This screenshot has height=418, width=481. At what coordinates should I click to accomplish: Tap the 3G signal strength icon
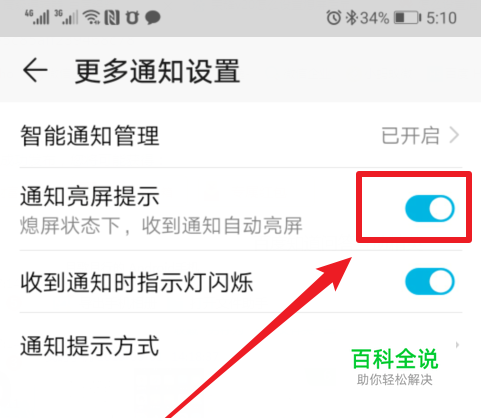point(66,17)
